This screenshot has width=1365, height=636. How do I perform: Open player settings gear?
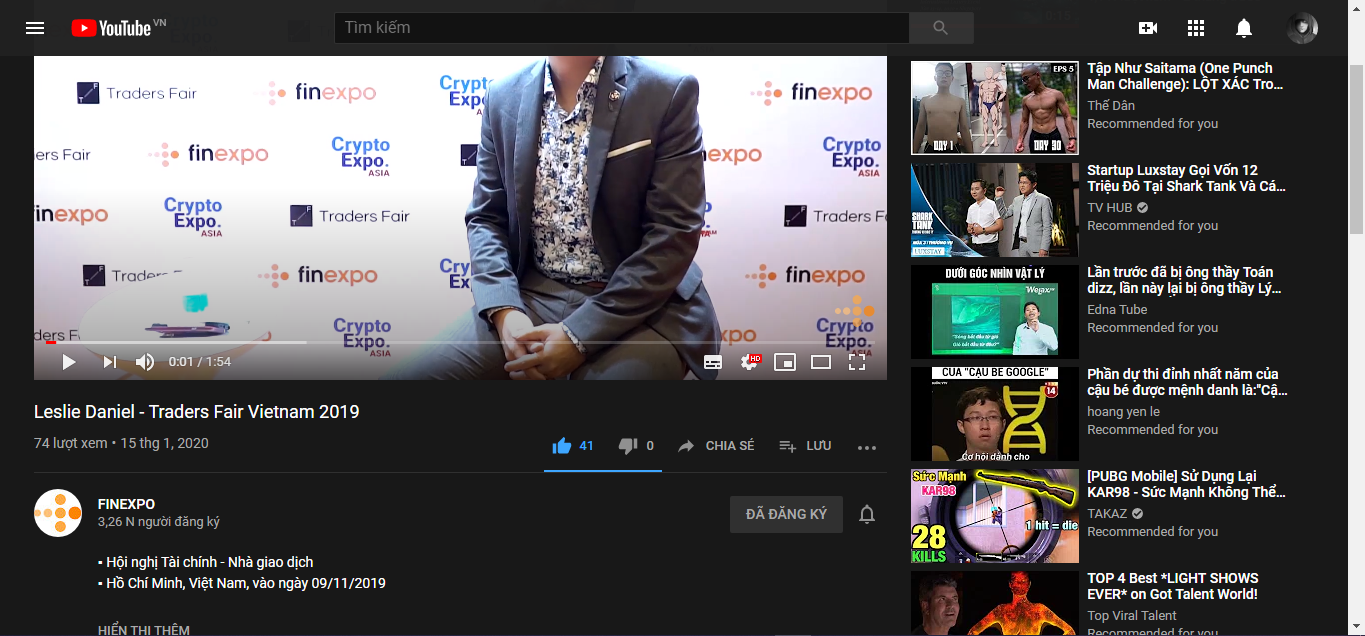[749, 362]
